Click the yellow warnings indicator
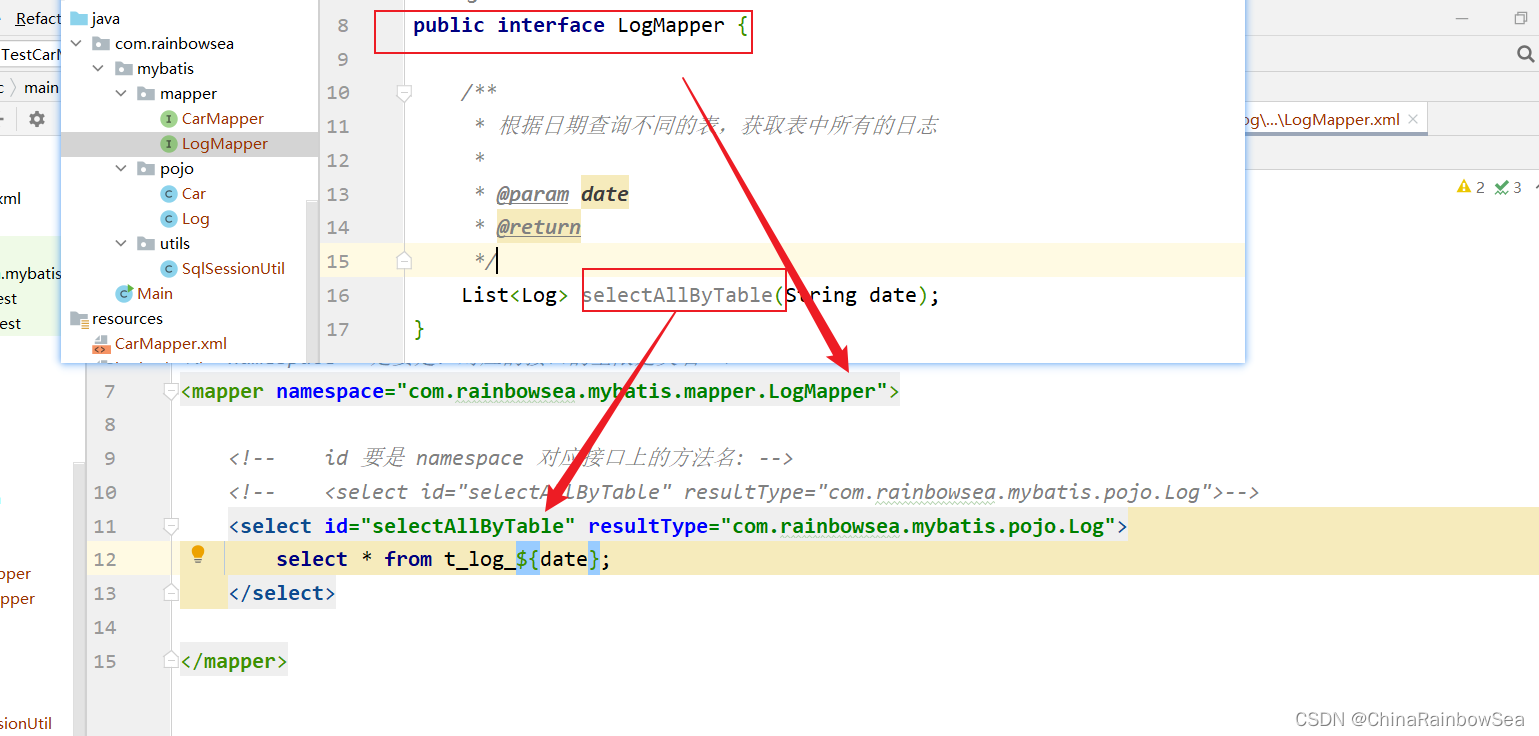 (1470, 187)
